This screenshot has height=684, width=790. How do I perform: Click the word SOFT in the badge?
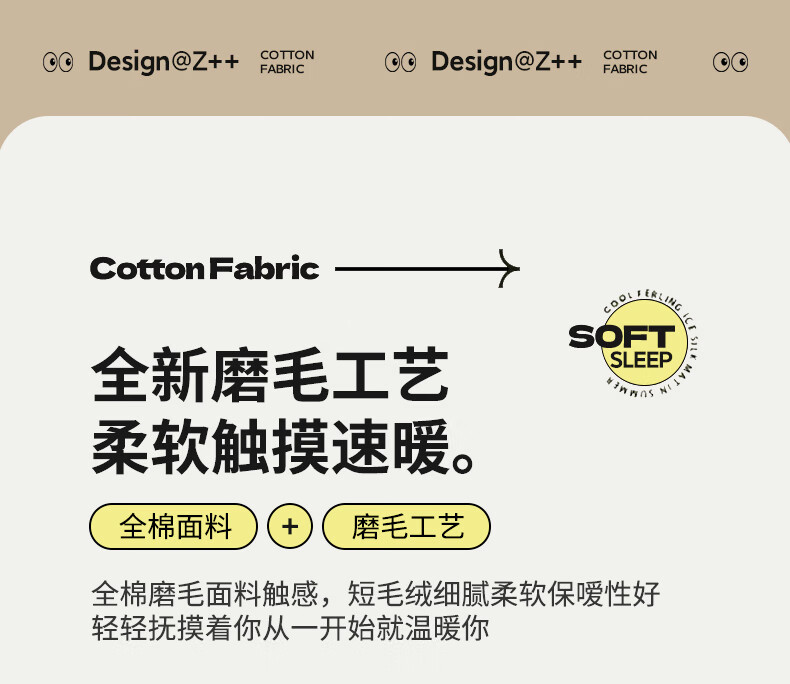coord(620,337)
